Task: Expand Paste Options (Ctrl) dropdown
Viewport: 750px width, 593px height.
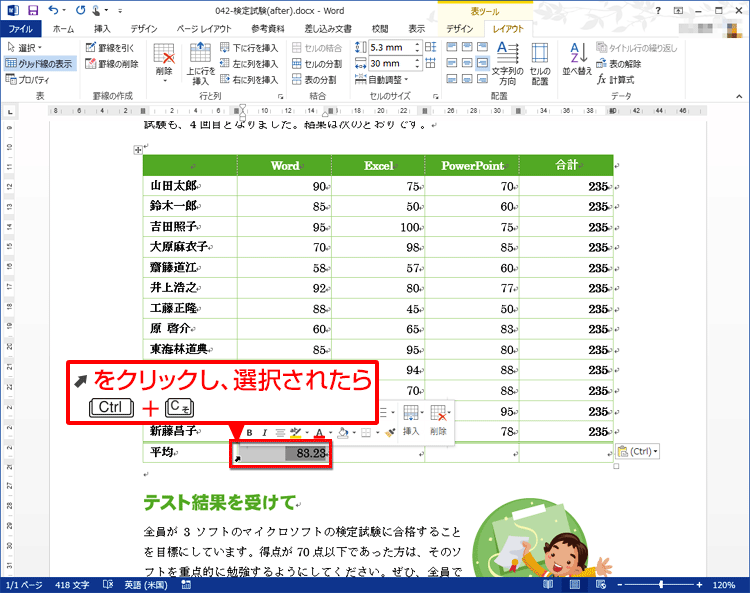Action: tap(655, 451)
